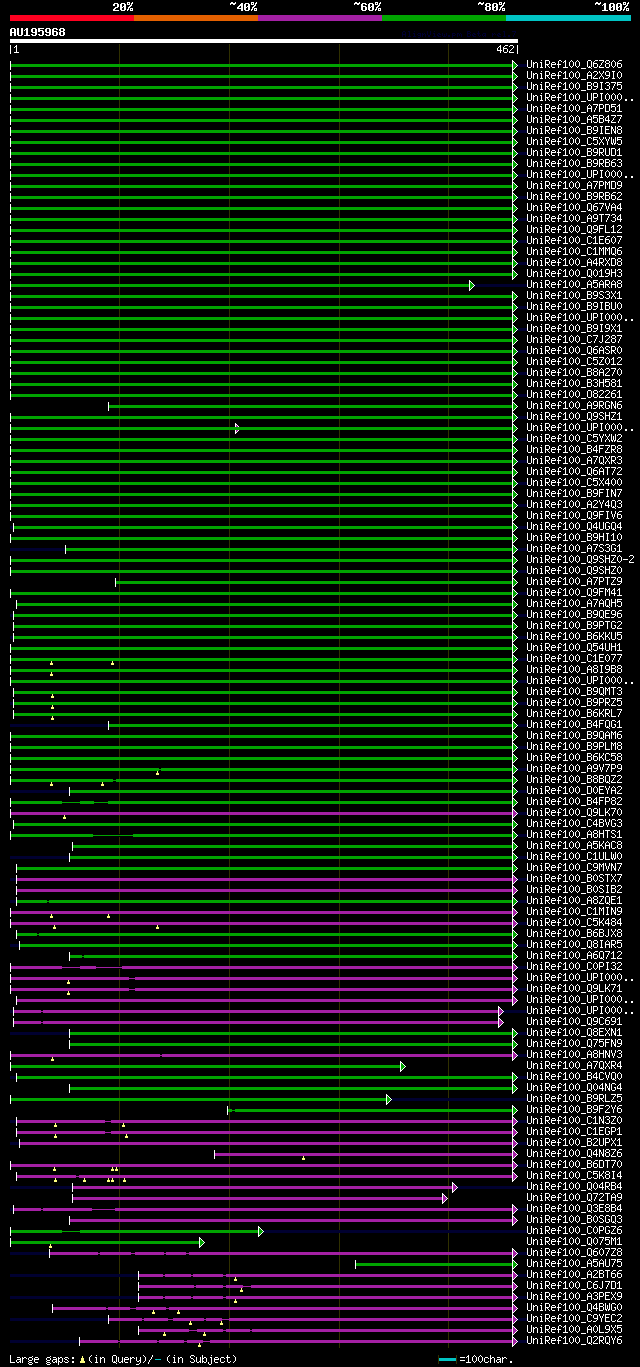
Task: Select hit label UniRef100_A4RXD8
Action: [x=574, y=262]
